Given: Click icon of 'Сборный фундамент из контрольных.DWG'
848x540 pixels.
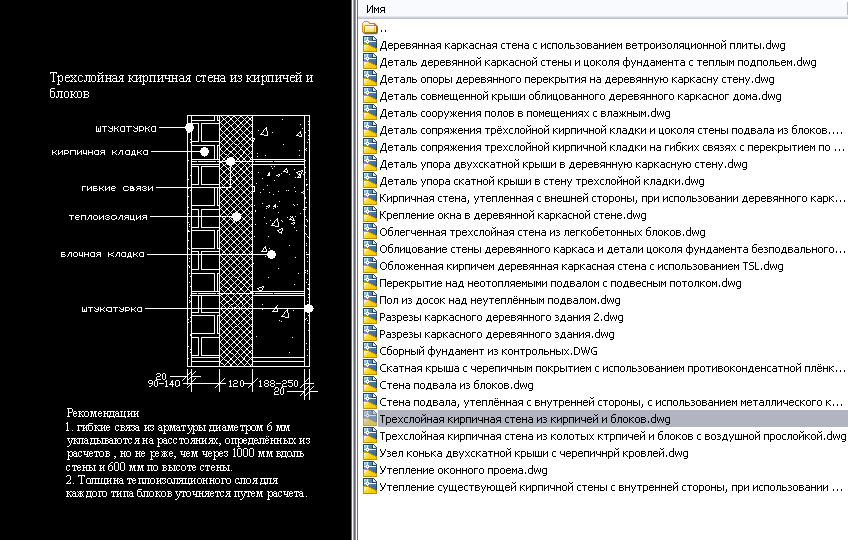Looking at the screenshot, I should 370,352.
